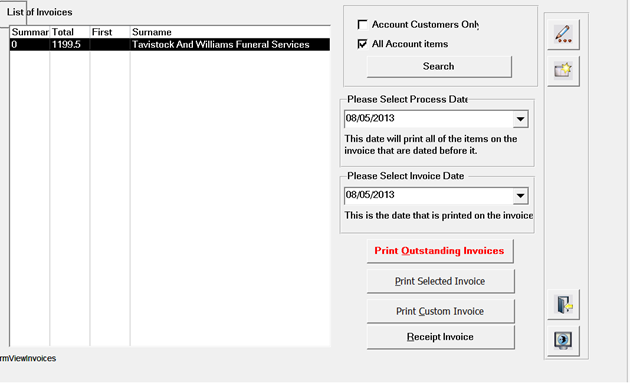Click the exit door icon button
Screen dimensions: 630x383
(563, 304)
